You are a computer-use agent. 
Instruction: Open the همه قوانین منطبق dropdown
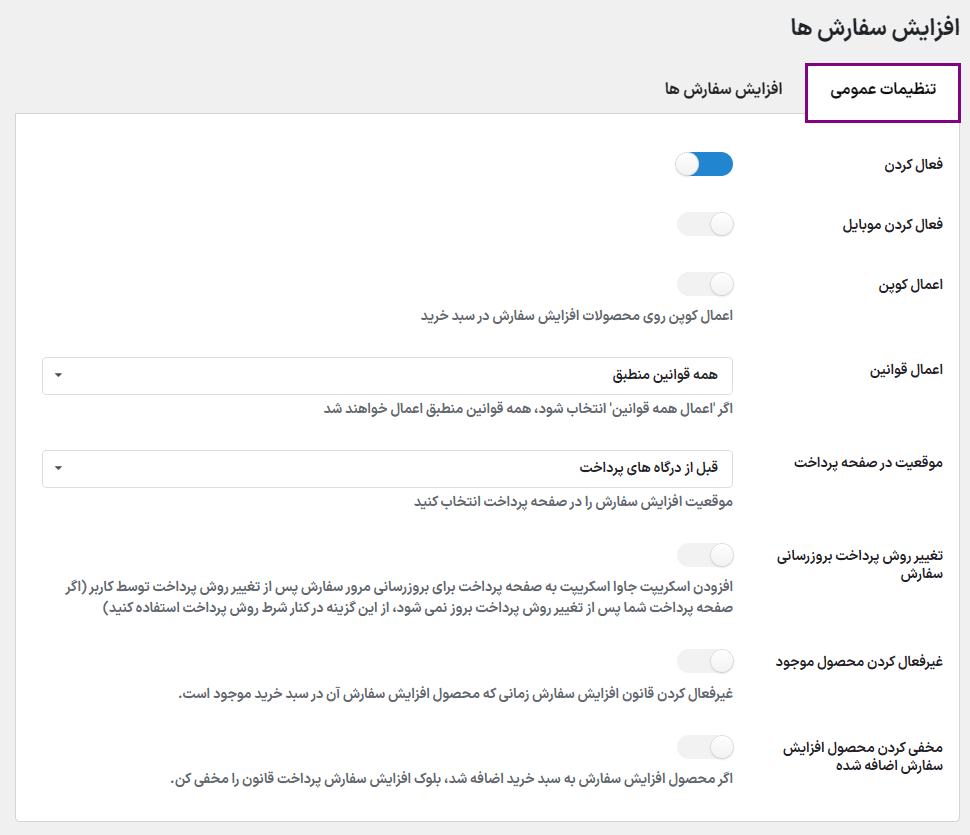(x=388, y=375)
